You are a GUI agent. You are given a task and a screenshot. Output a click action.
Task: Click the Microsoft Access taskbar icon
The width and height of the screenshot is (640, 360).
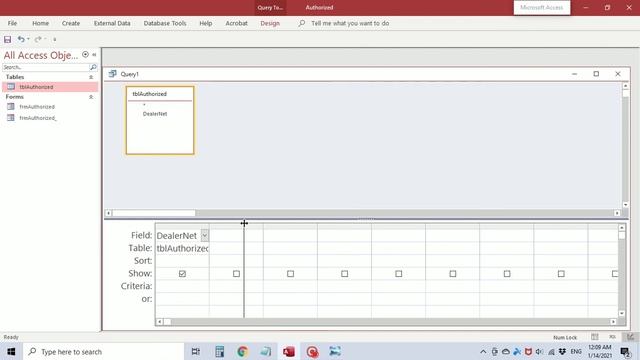point(289,351)
